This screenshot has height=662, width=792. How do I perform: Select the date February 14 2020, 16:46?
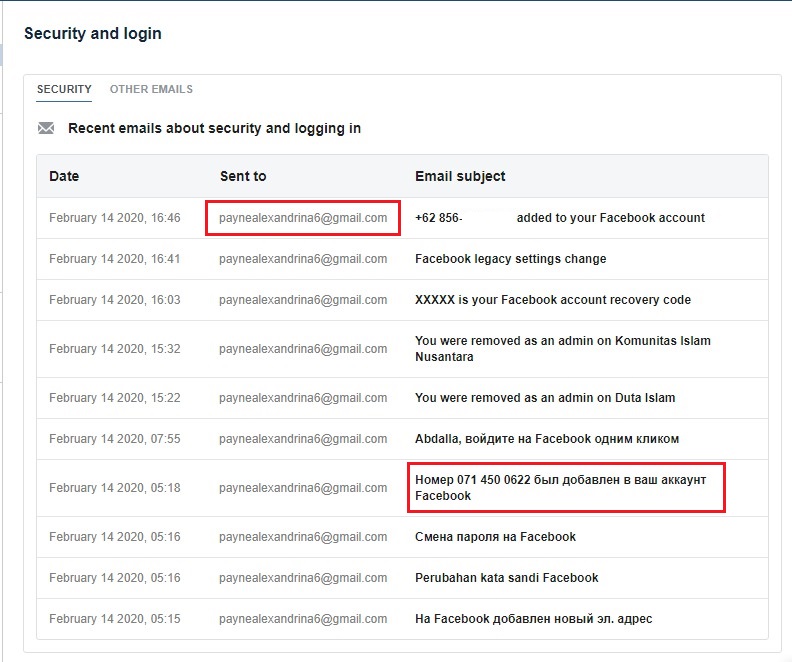pyautogui.click(x=115, y=218)
